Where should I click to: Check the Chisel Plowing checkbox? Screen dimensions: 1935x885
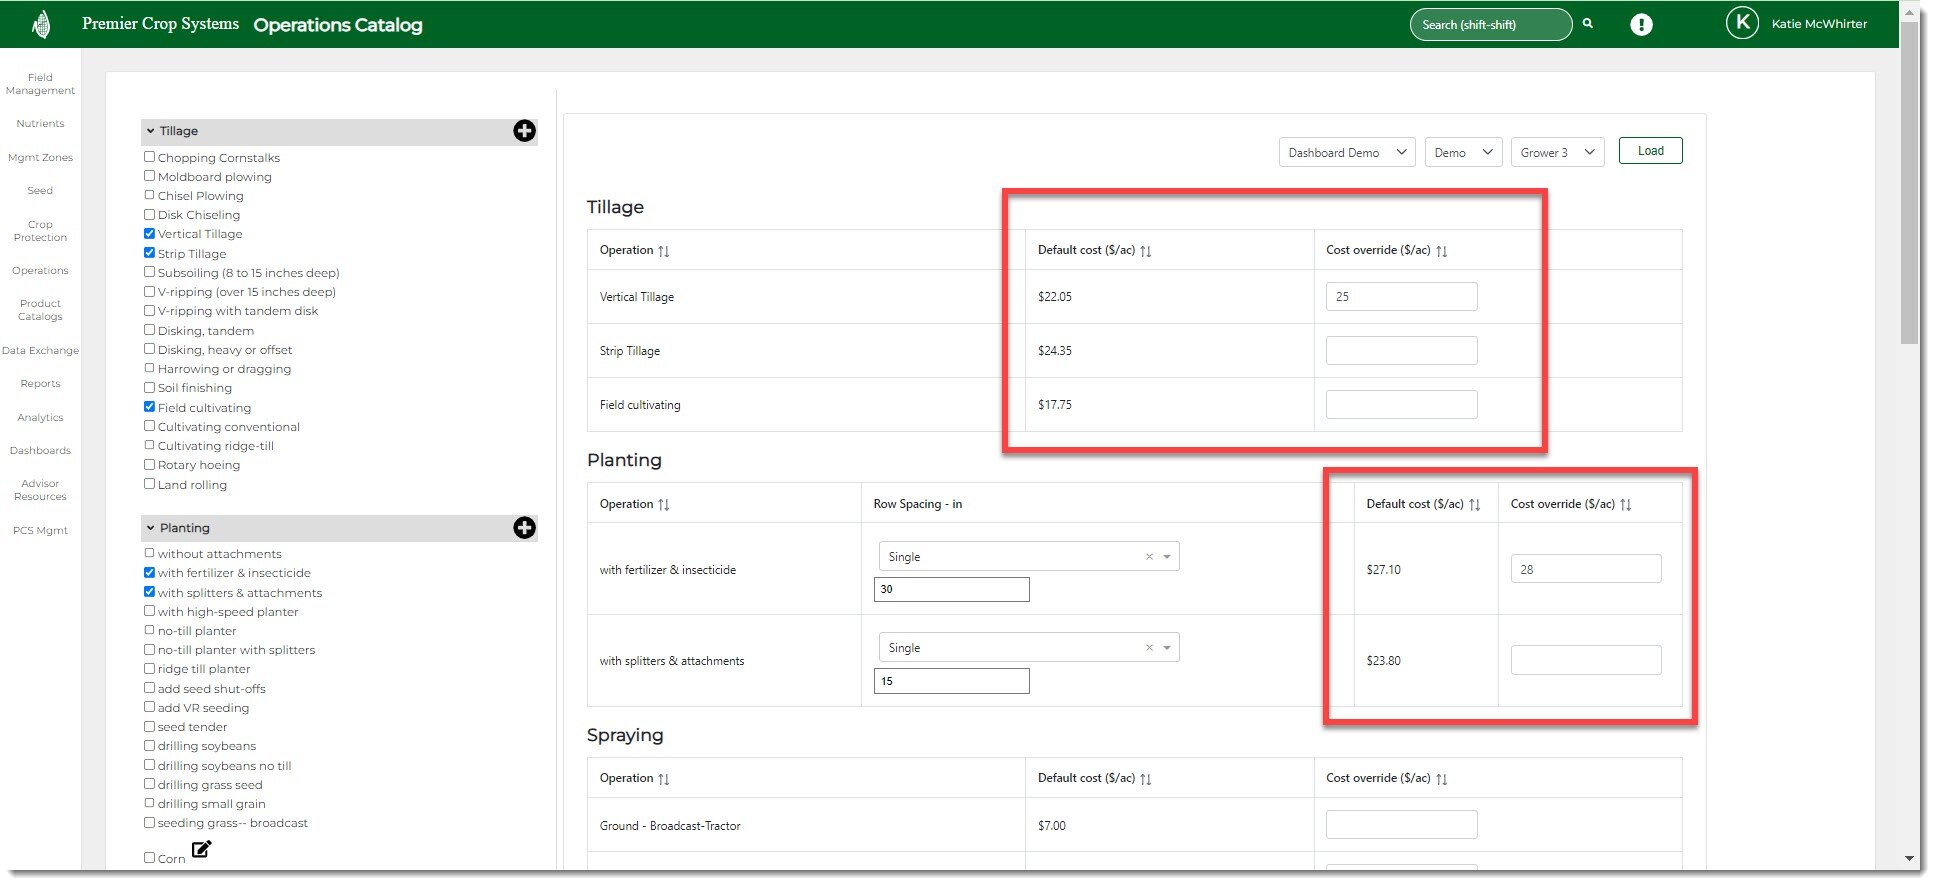(149, 196)
